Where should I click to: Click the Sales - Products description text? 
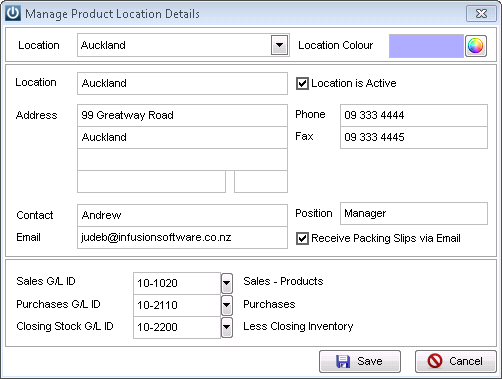(283, 281)
